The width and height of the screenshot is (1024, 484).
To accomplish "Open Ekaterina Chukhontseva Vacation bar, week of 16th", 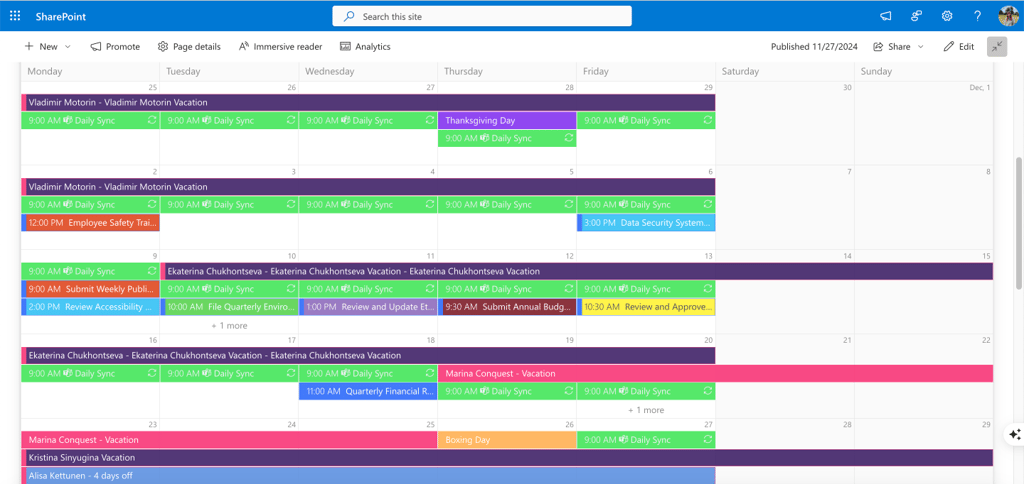I will [368, 355].
